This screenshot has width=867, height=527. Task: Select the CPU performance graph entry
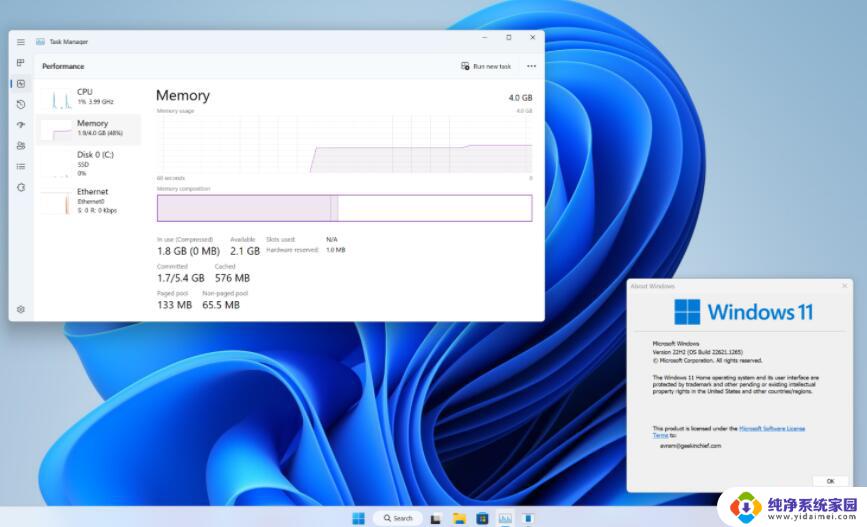(x=89, y=97)
